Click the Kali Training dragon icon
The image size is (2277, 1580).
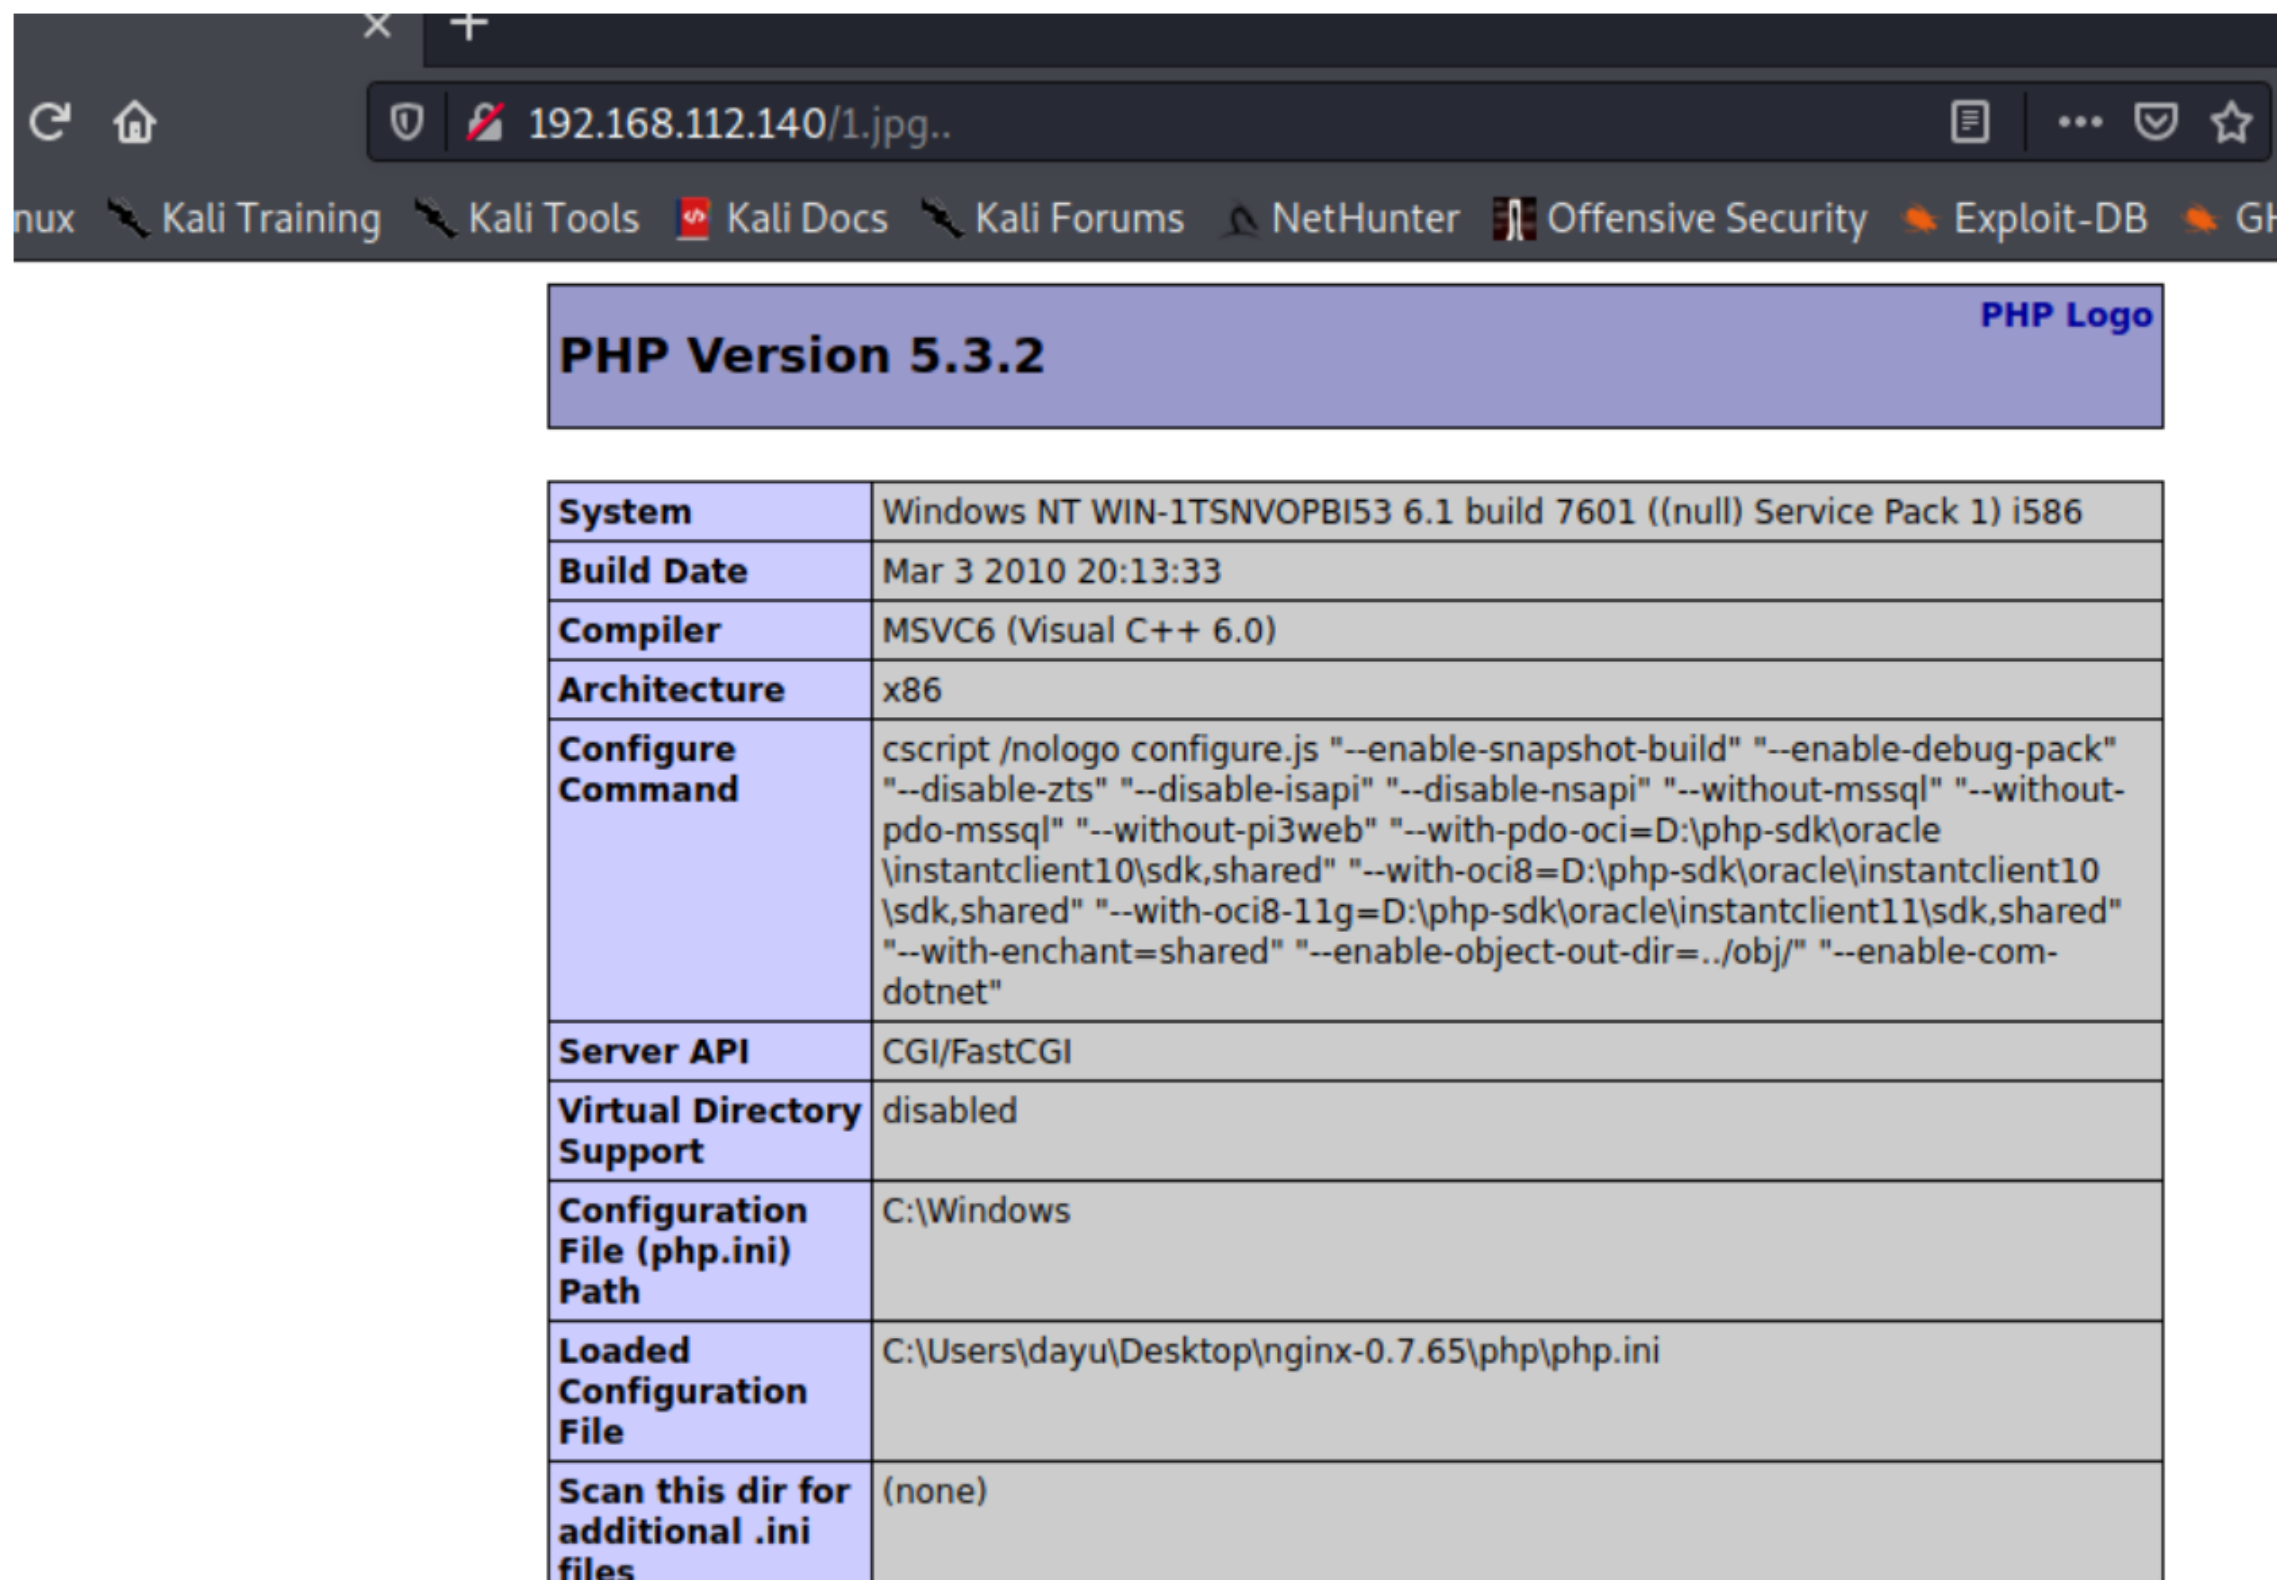coord(128,217)
